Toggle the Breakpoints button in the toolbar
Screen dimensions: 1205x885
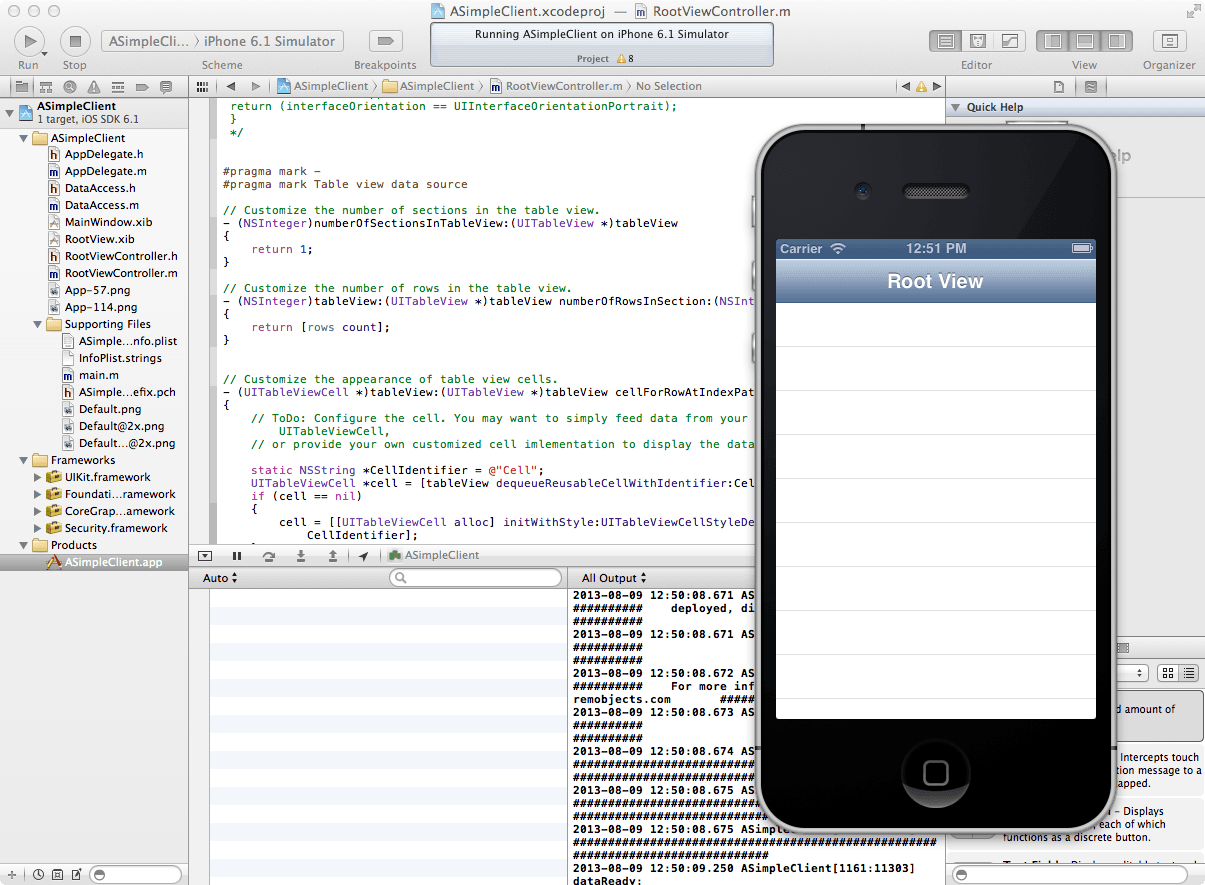click(385, 41)
